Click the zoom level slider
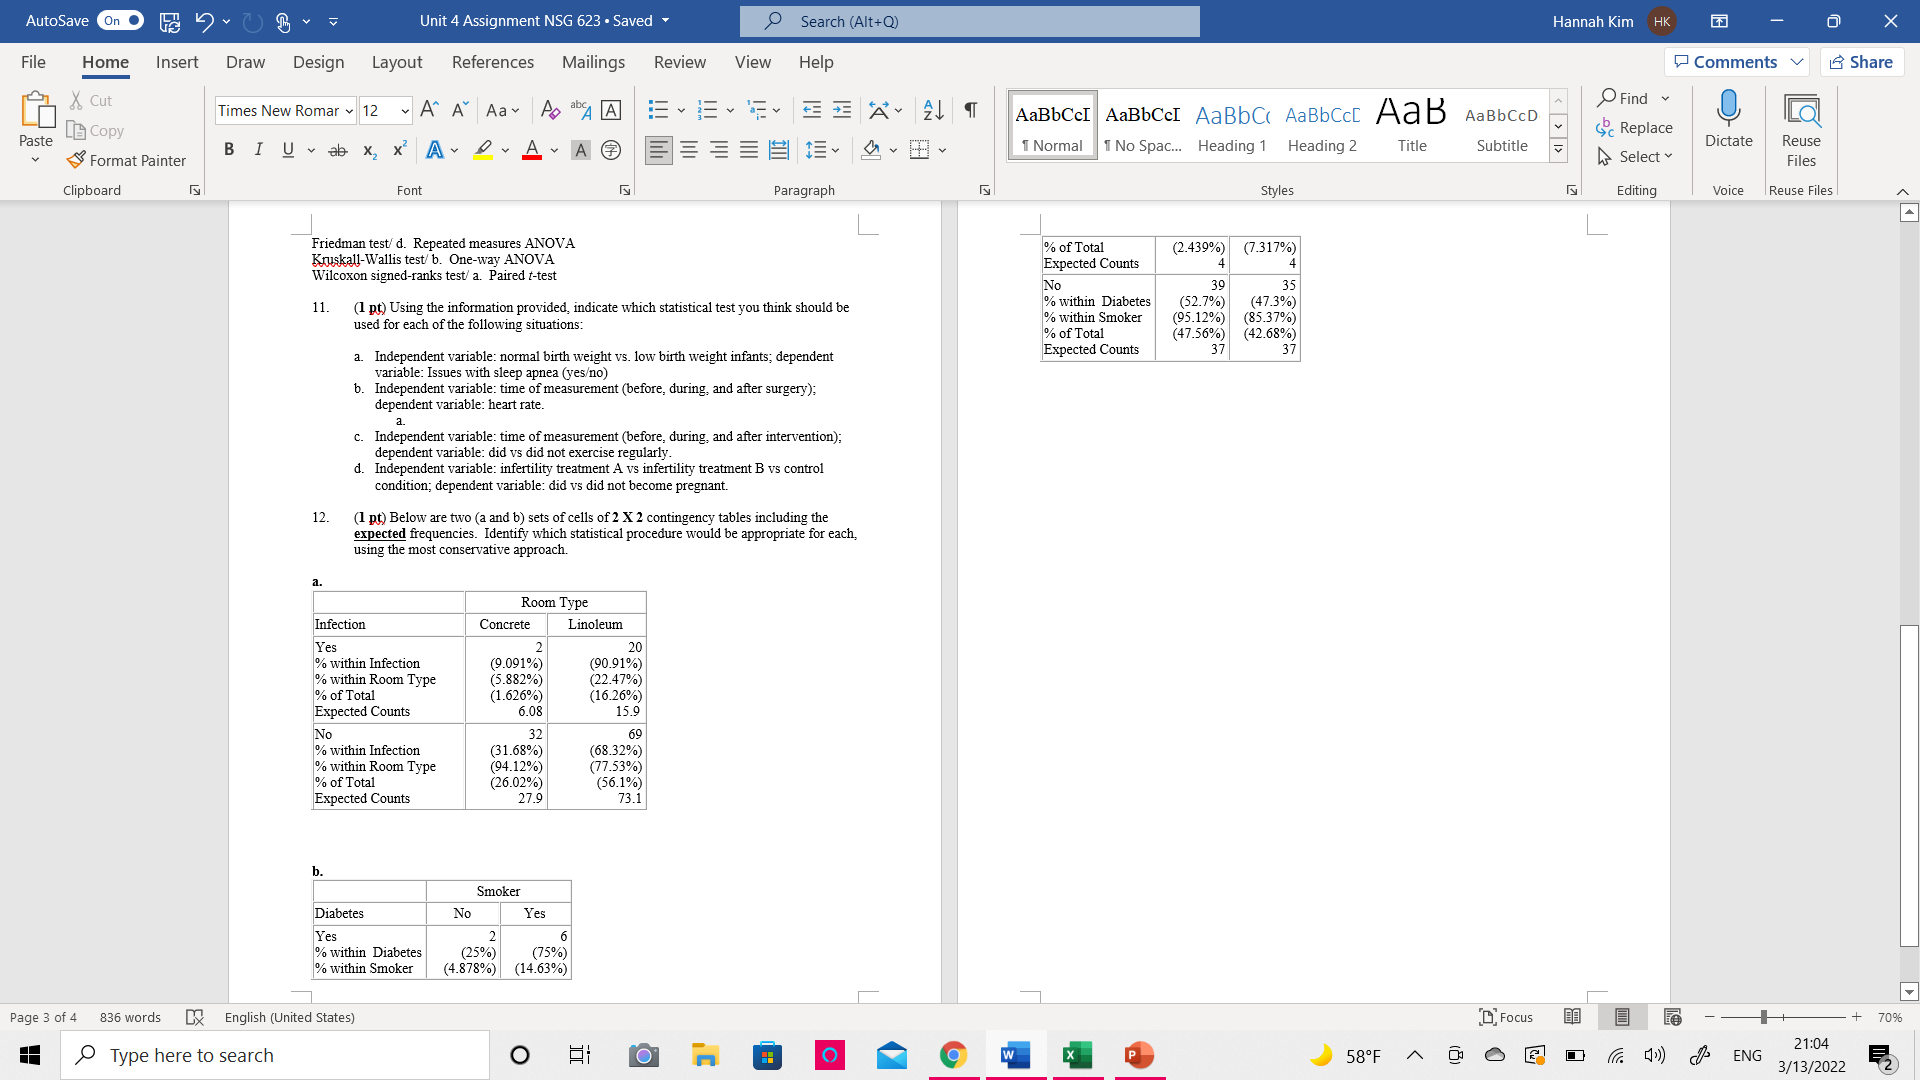Viewport: 1920px width, 1080px height. tap(1764, 1017)
